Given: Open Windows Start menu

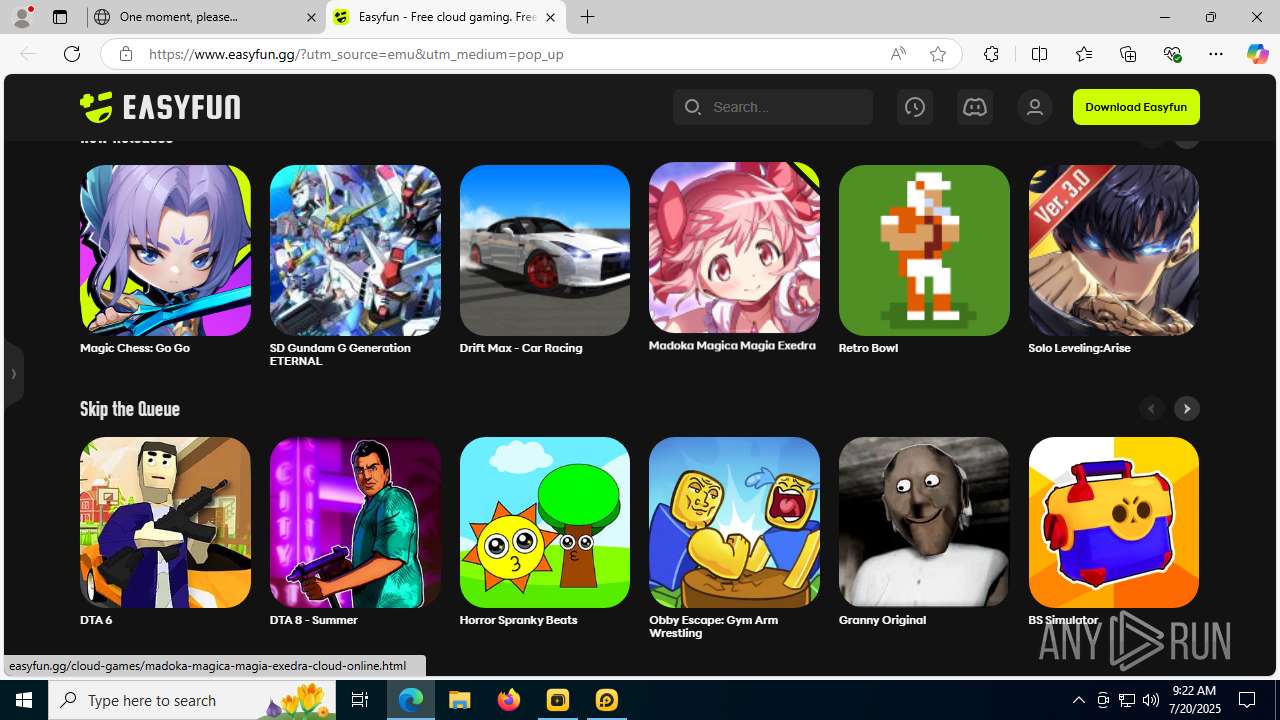Looking at the screenshot, I should (24, 700).
